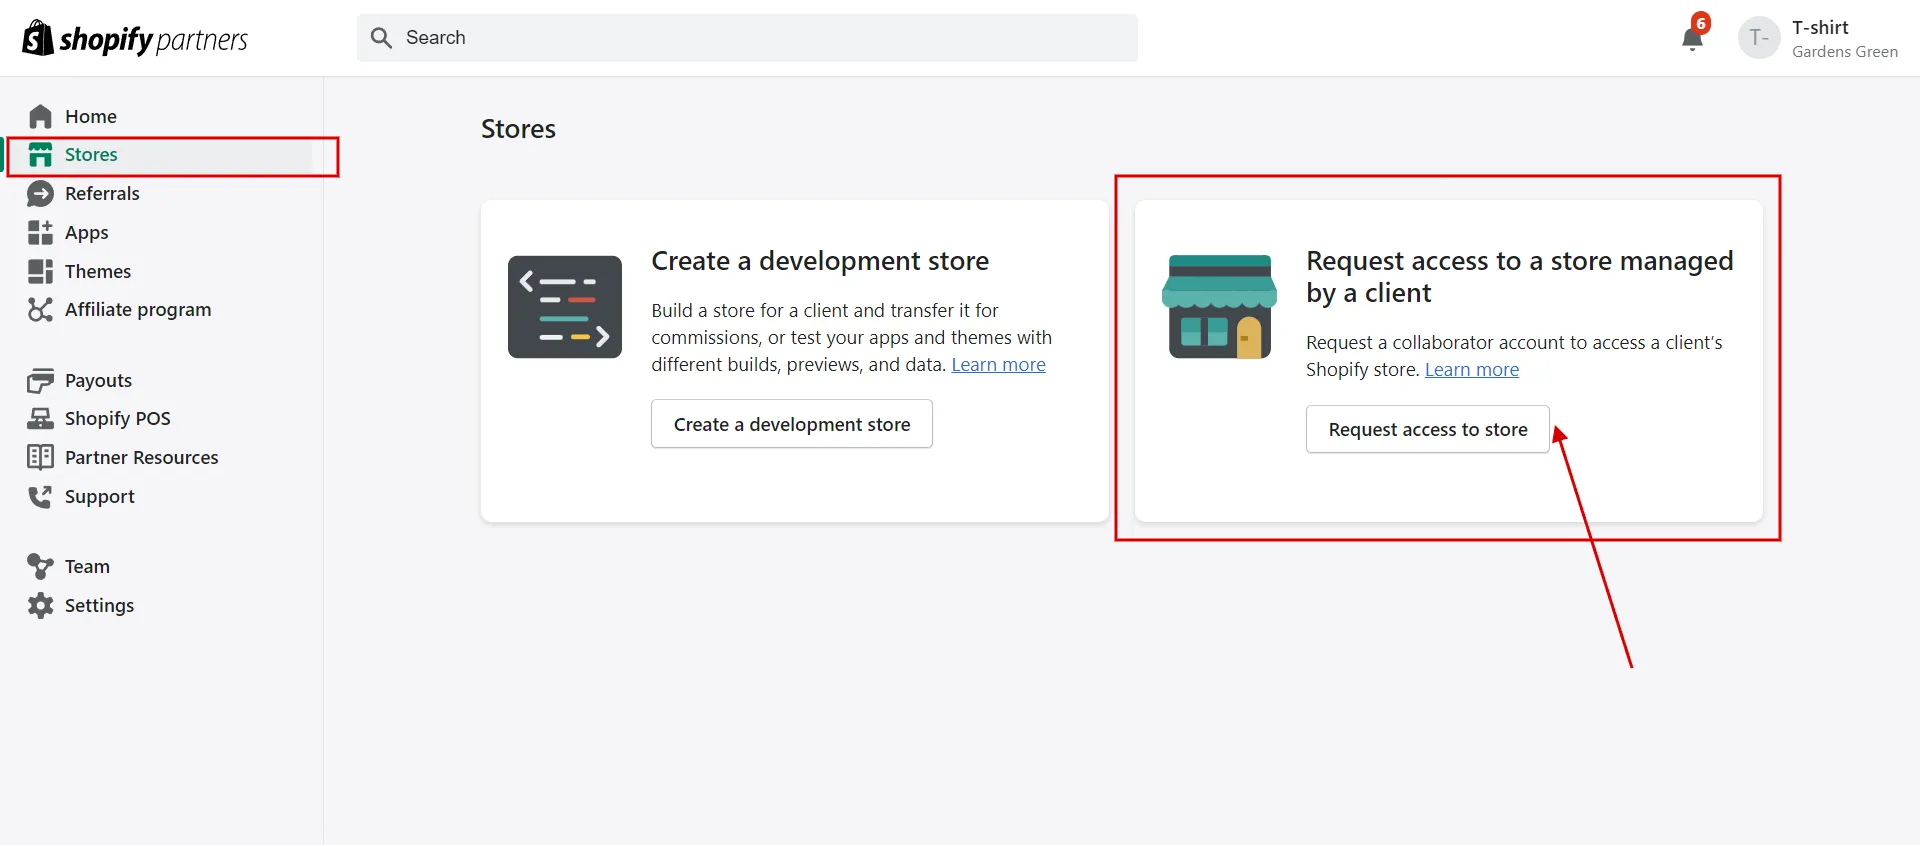Viewport: 1920px width, 846px height.
Task: Open Affiliate program page
Action: [x=138, y=310]
